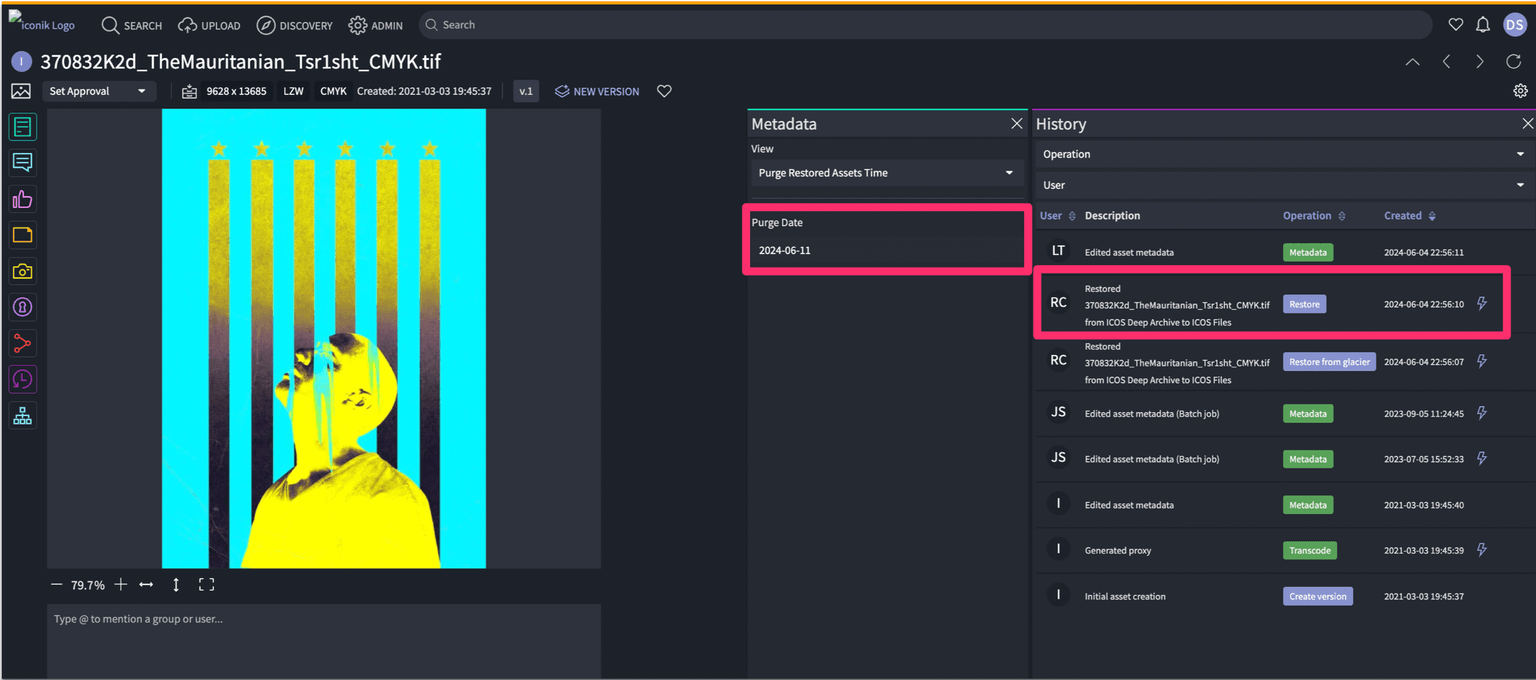
Task: Close the History panel
Action: tap(1527, 124)
